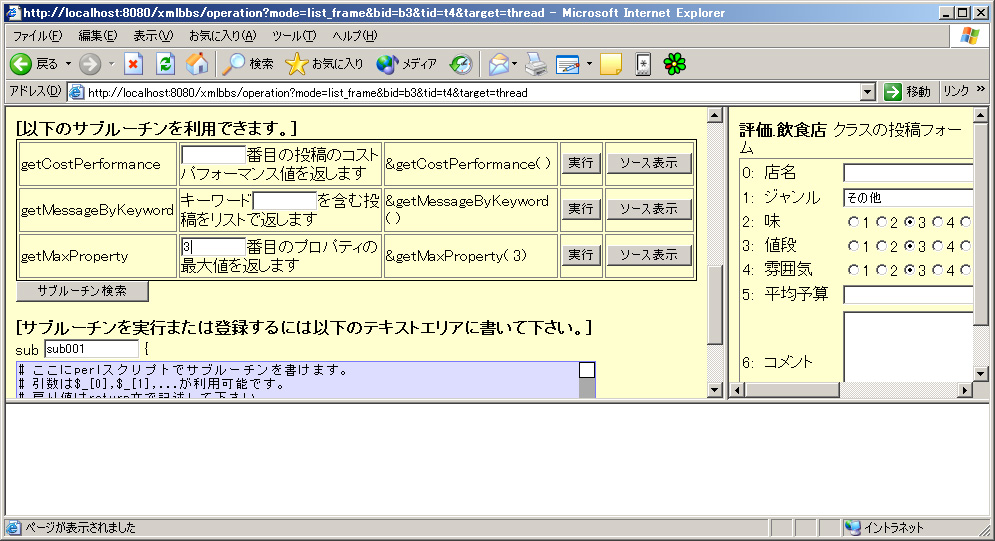Select rating 3 for 値段

[x=909, y=246]
